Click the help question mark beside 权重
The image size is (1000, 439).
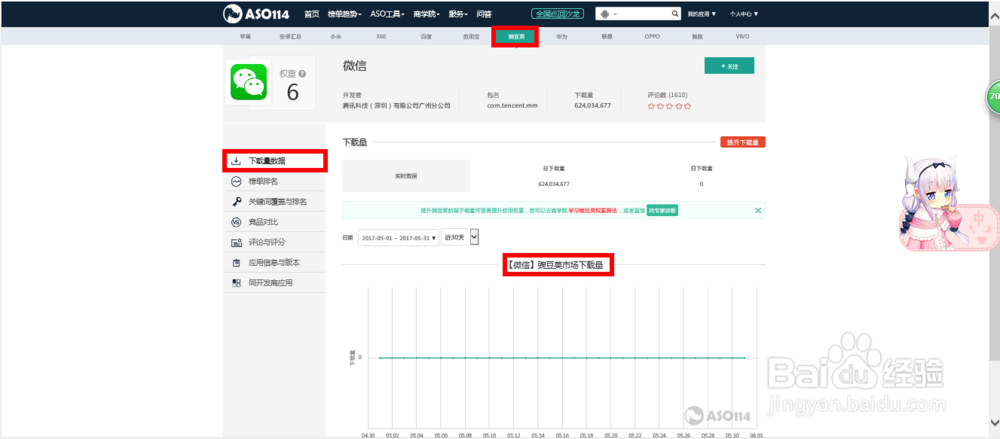[302, 74]
